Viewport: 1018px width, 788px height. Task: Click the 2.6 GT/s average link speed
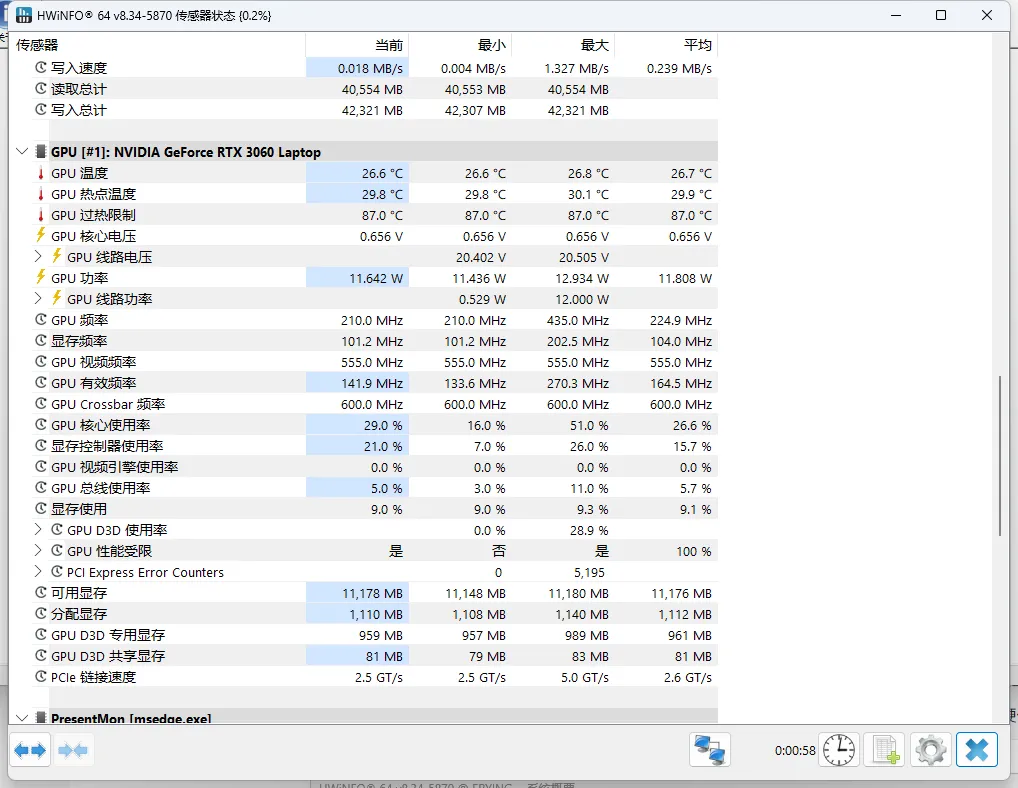tap(688, 678)
